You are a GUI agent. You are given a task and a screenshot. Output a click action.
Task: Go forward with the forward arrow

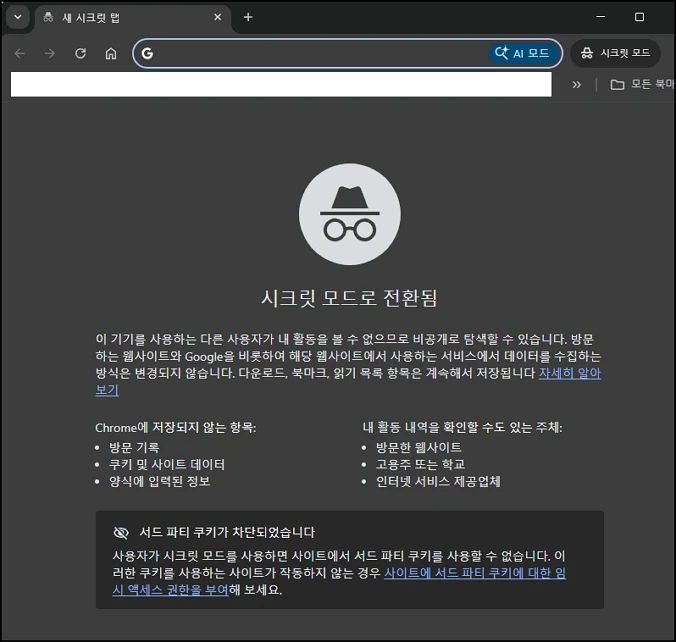pyautogui.click(x=50, y=53)
